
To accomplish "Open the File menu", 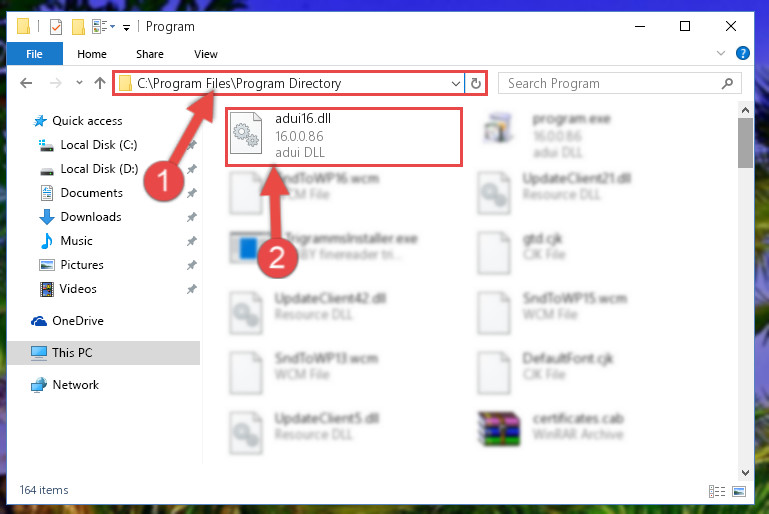I will [34, 53].
